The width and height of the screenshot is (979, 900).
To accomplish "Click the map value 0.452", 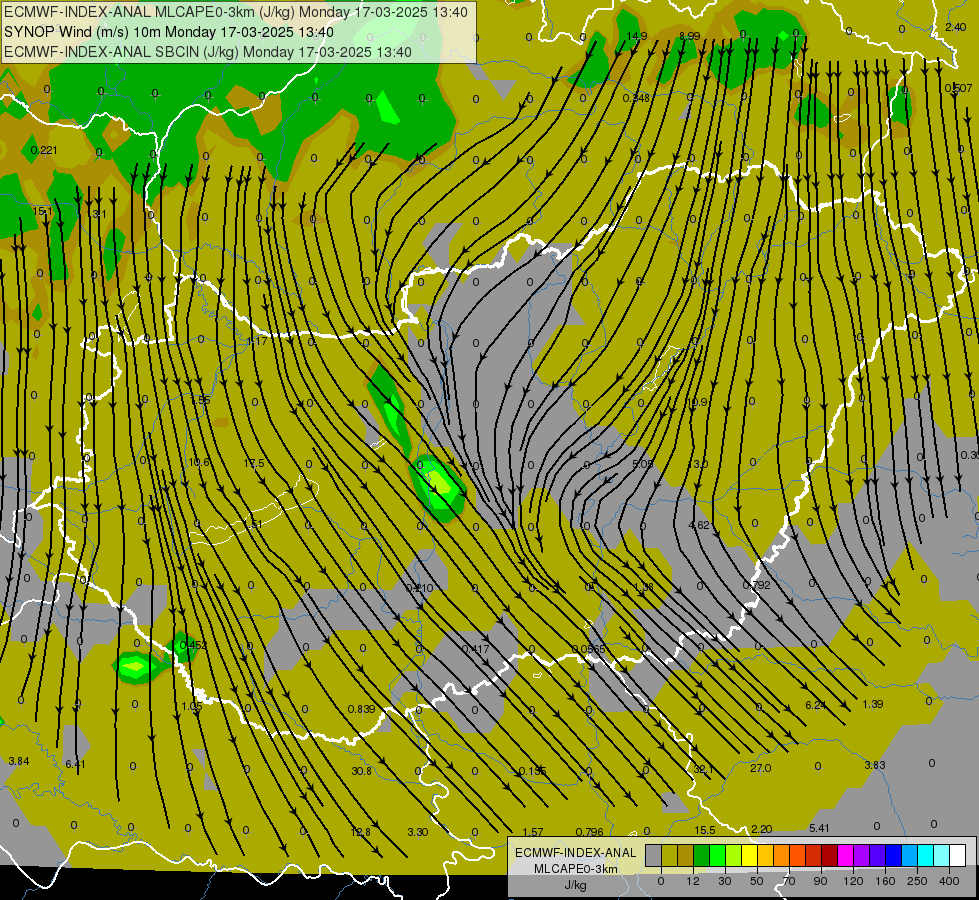I will (x=193, y=645).
